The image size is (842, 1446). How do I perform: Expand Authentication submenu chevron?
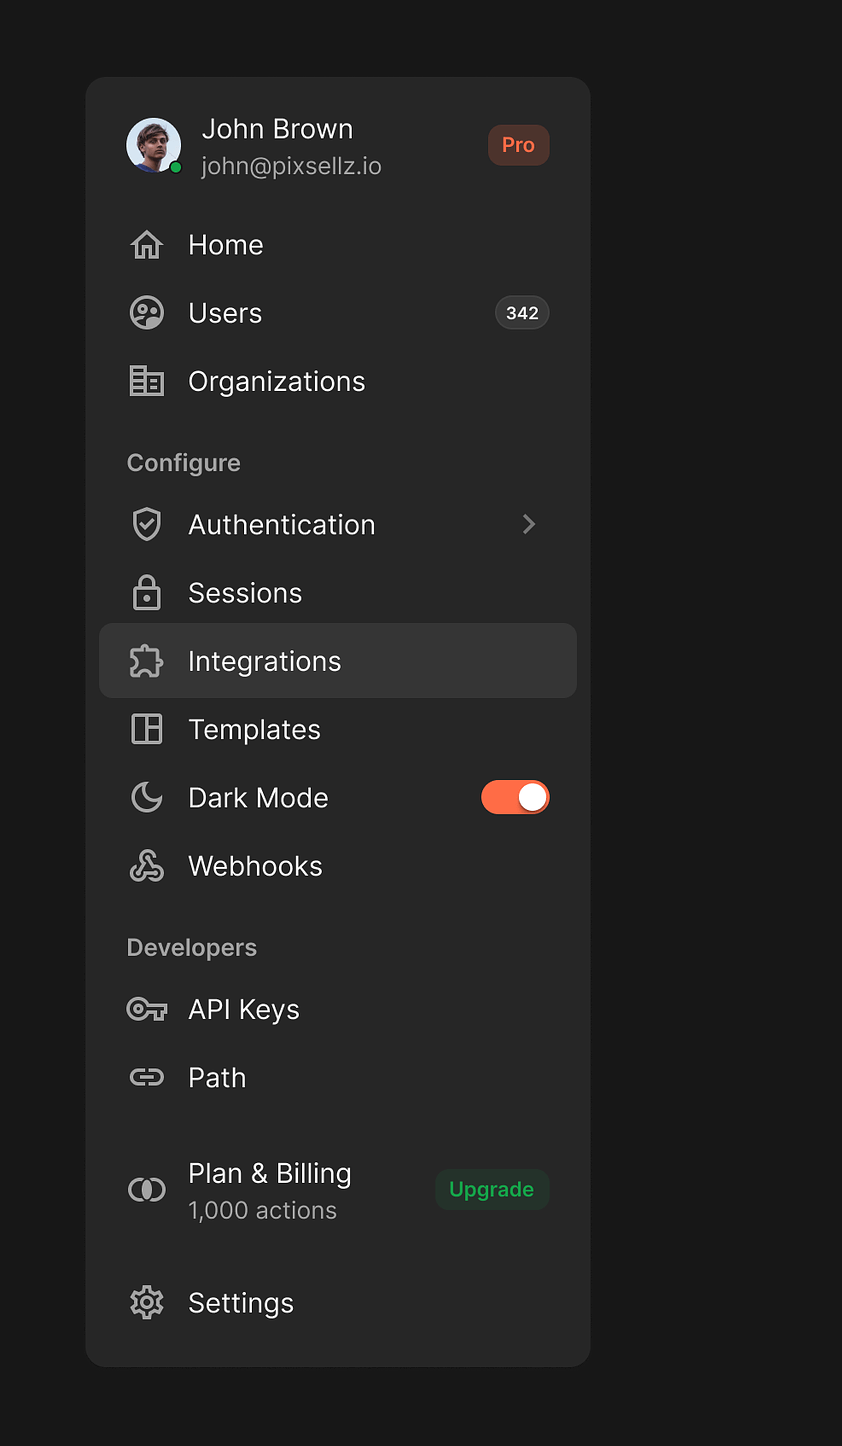[x=529, y=525]
